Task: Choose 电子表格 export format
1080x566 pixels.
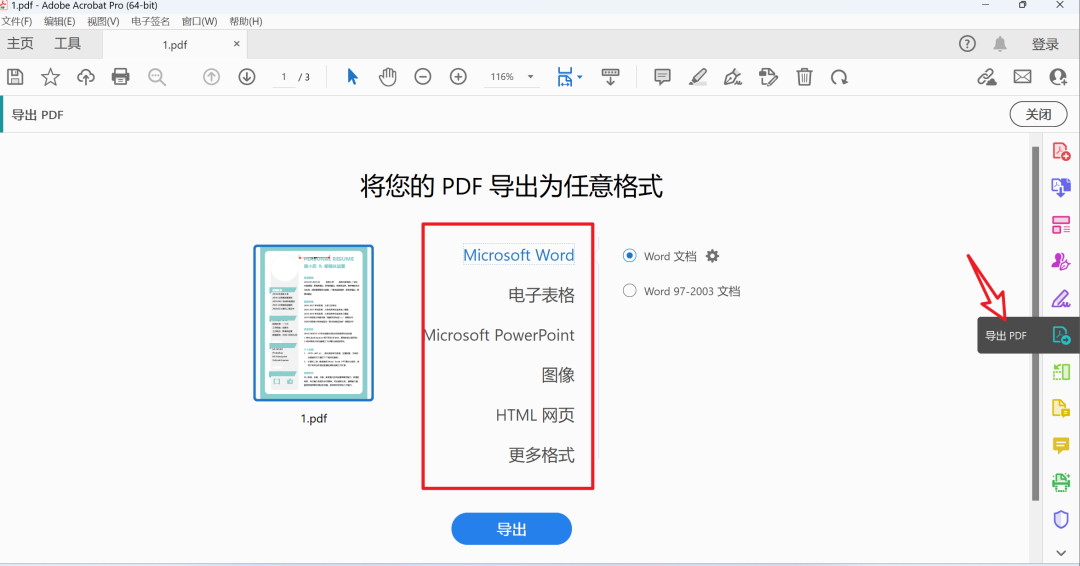Action: coord(541,295)
